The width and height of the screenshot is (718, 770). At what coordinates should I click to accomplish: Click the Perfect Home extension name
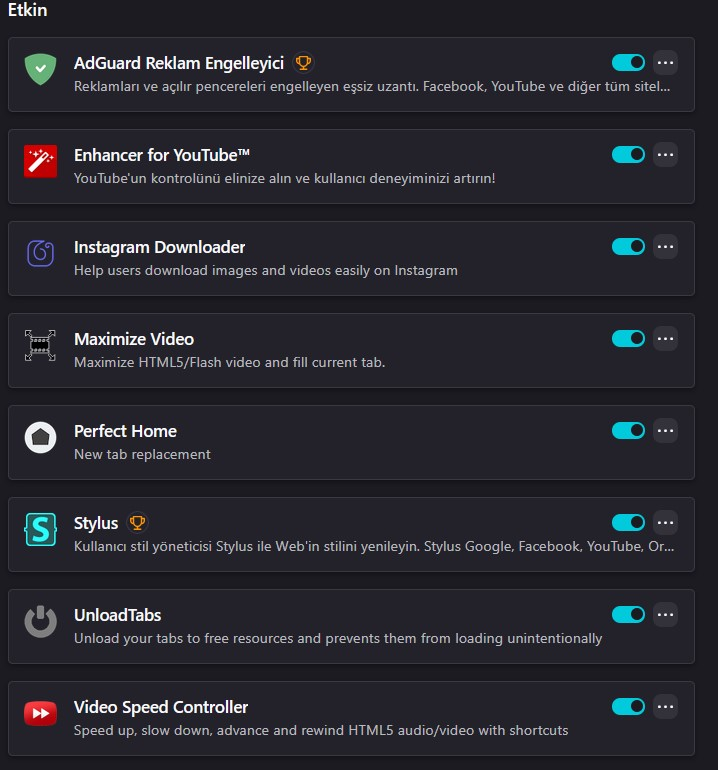(x=125, y=431)
